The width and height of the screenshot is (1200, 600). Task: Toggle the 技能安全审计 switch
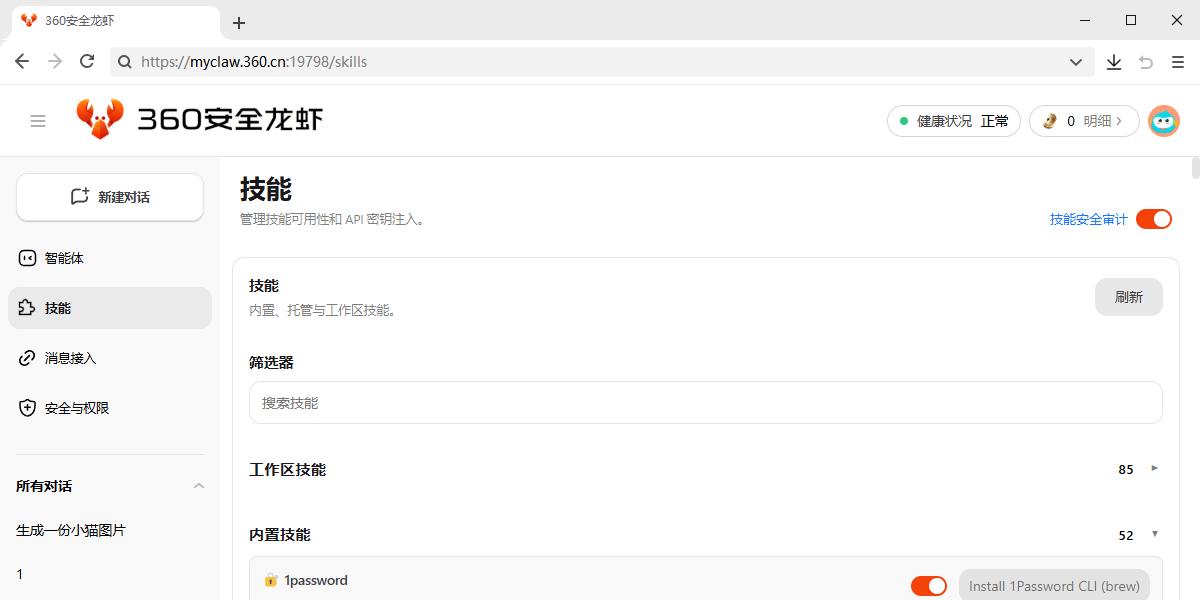coord(1153,219)
